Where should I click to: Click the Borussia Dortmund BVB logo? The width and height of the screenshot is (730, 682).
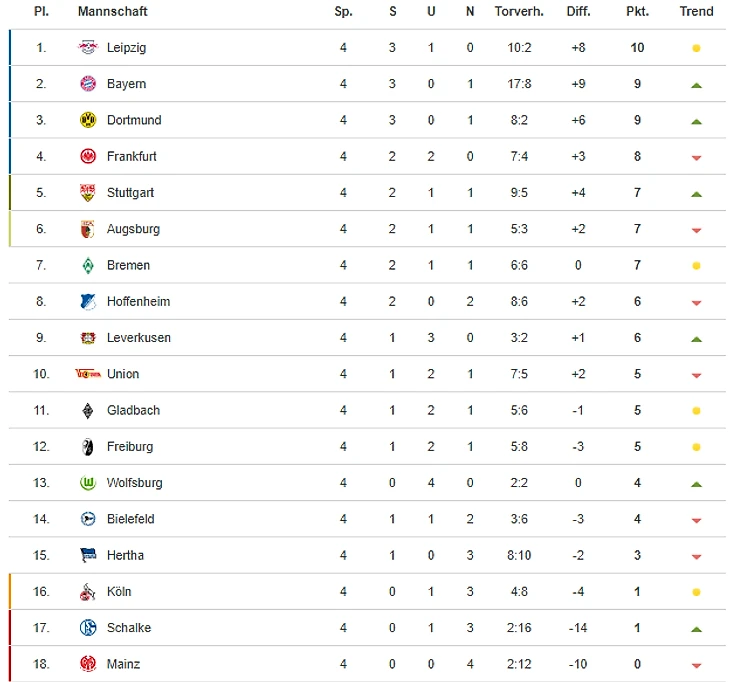point(87,120)
